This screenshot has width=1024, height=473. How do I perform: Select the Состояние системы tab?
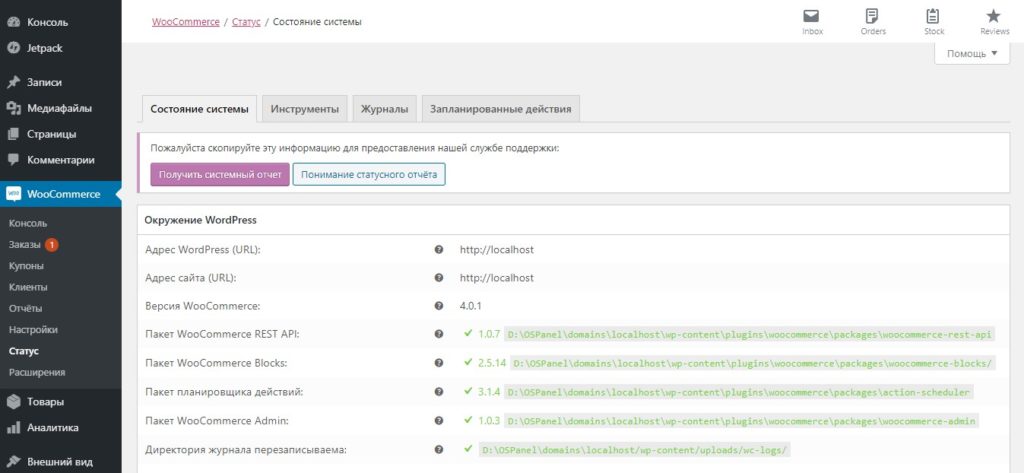point(199,109)
